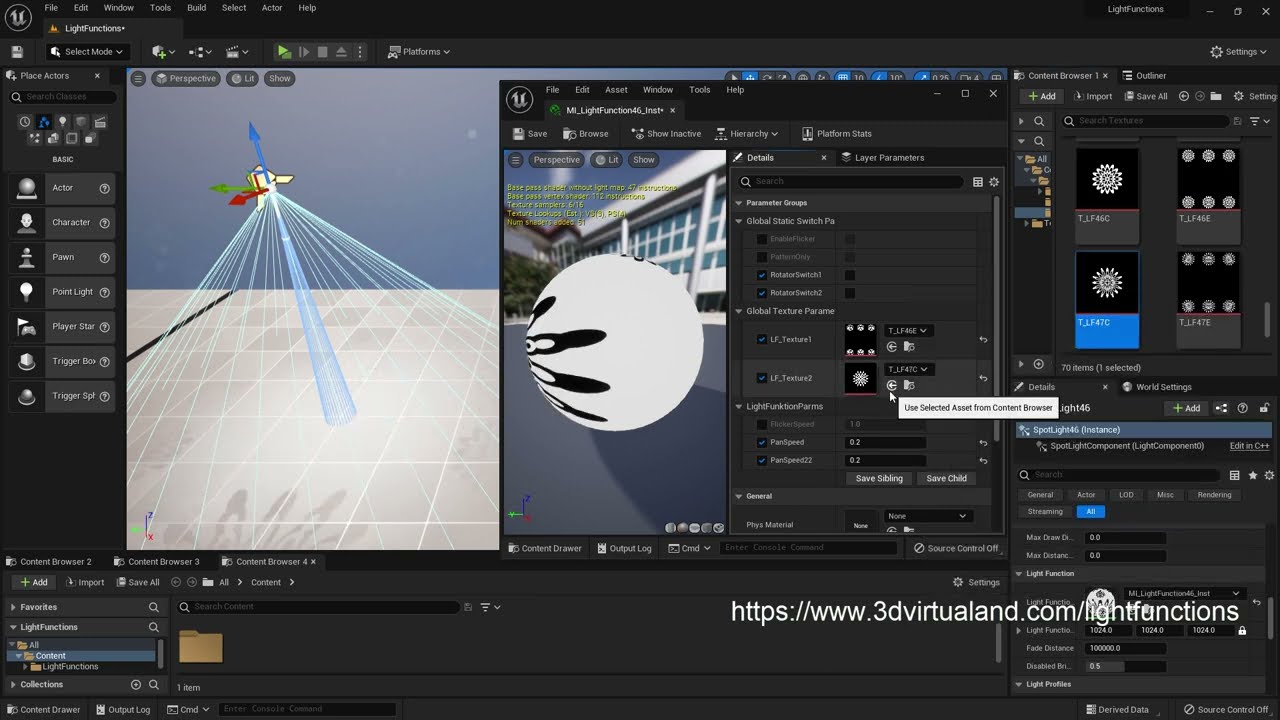1280x720 pixels.
Task: Browse to LF_Texture1 asset in Content Browser
Action: [909, 347]
